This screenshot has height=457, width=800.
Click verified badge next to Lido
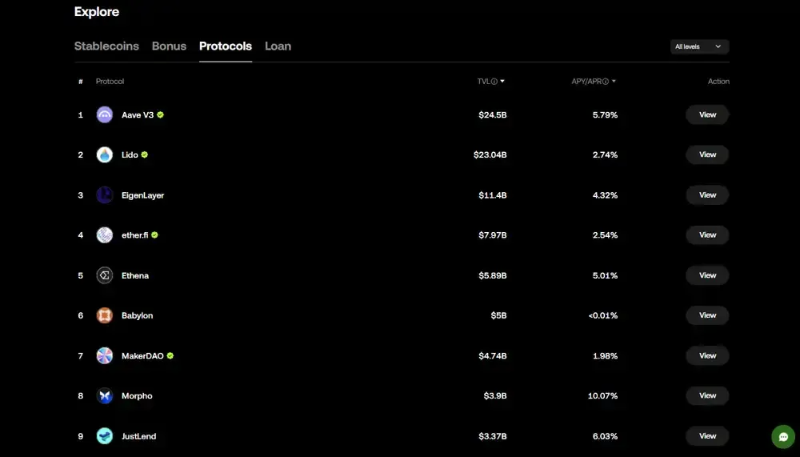pos(144,155)
